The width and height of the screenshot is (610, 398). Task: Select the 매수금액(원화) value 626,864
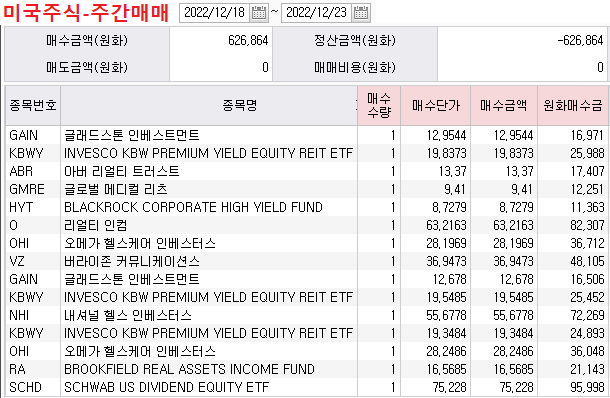[x=248, y=40]
